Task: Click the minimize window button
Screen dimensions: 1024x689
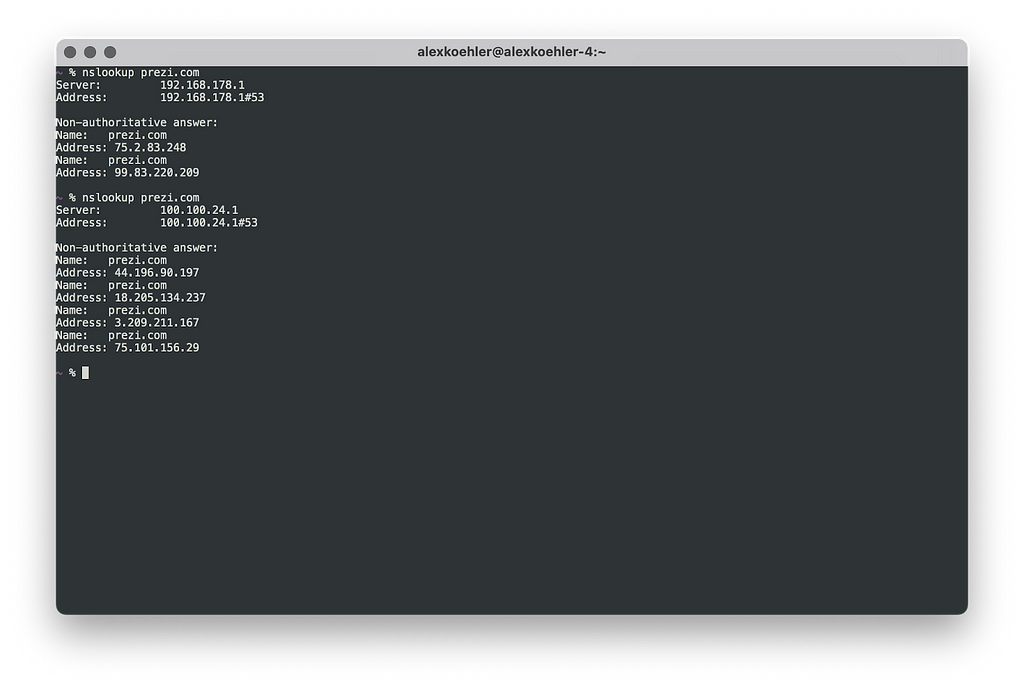Action: coord(90,52)
